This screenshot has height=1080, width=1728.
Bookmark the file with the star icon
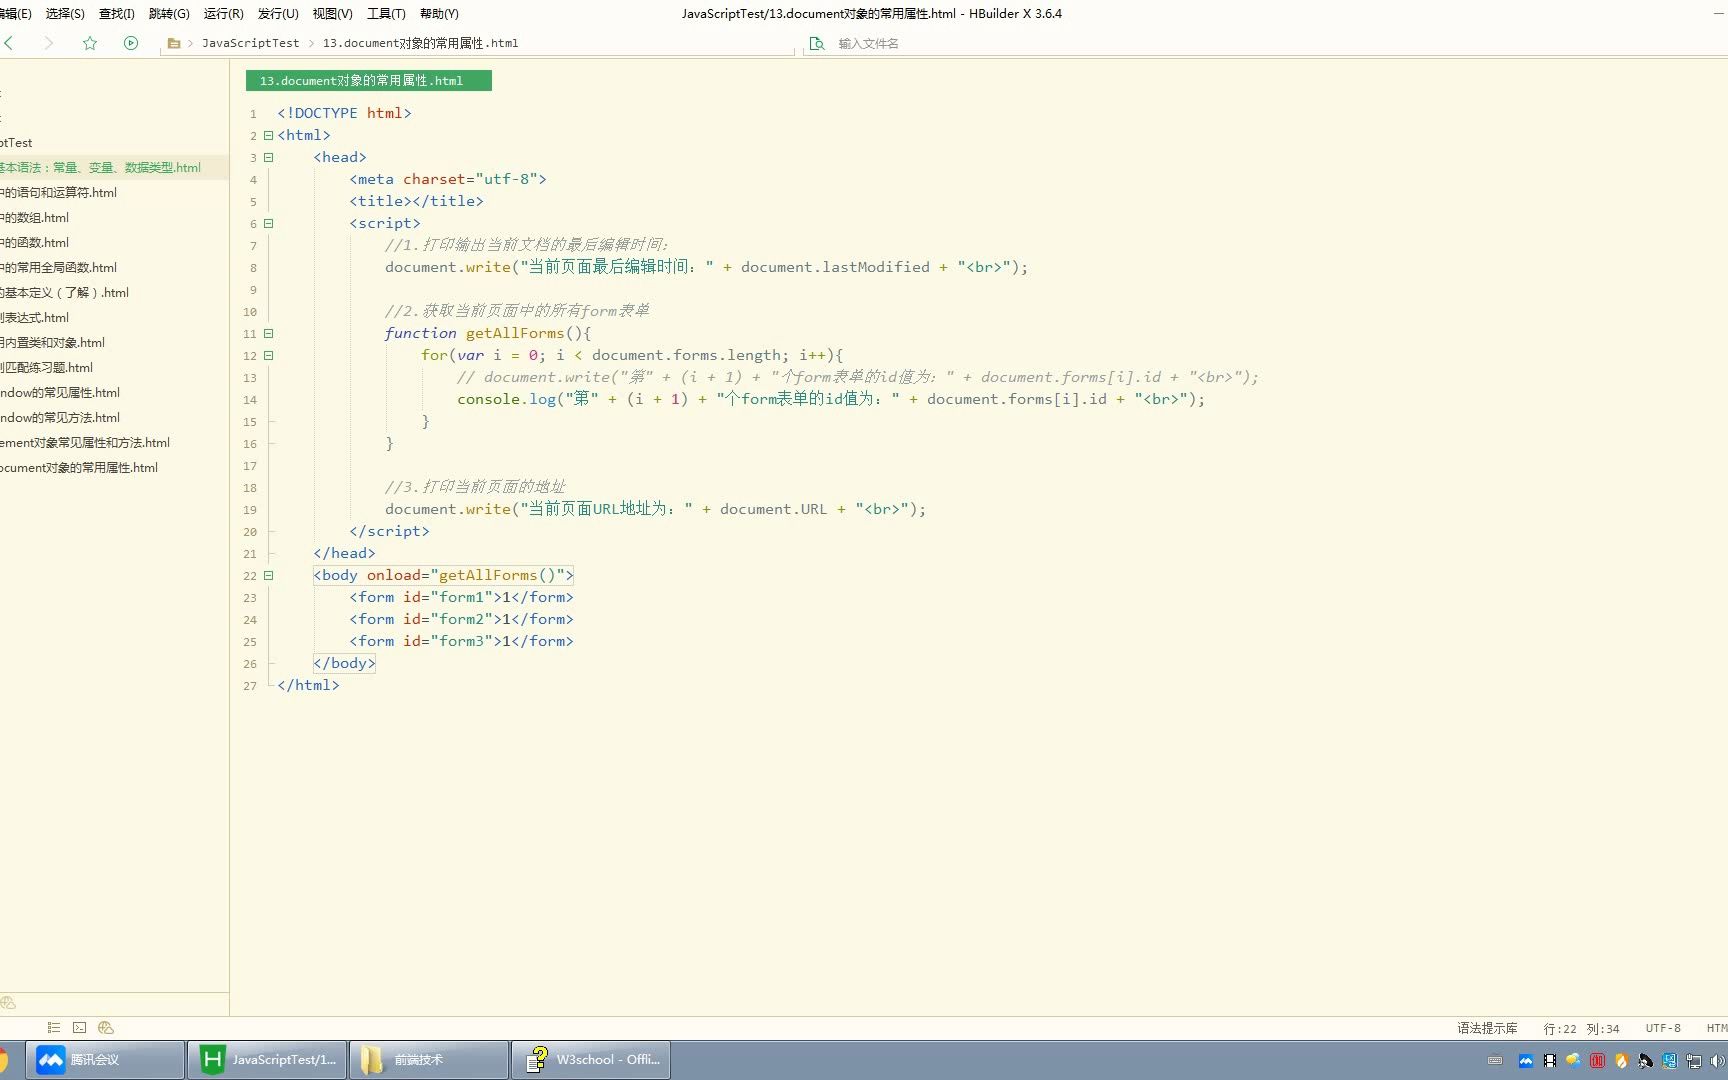90,43
